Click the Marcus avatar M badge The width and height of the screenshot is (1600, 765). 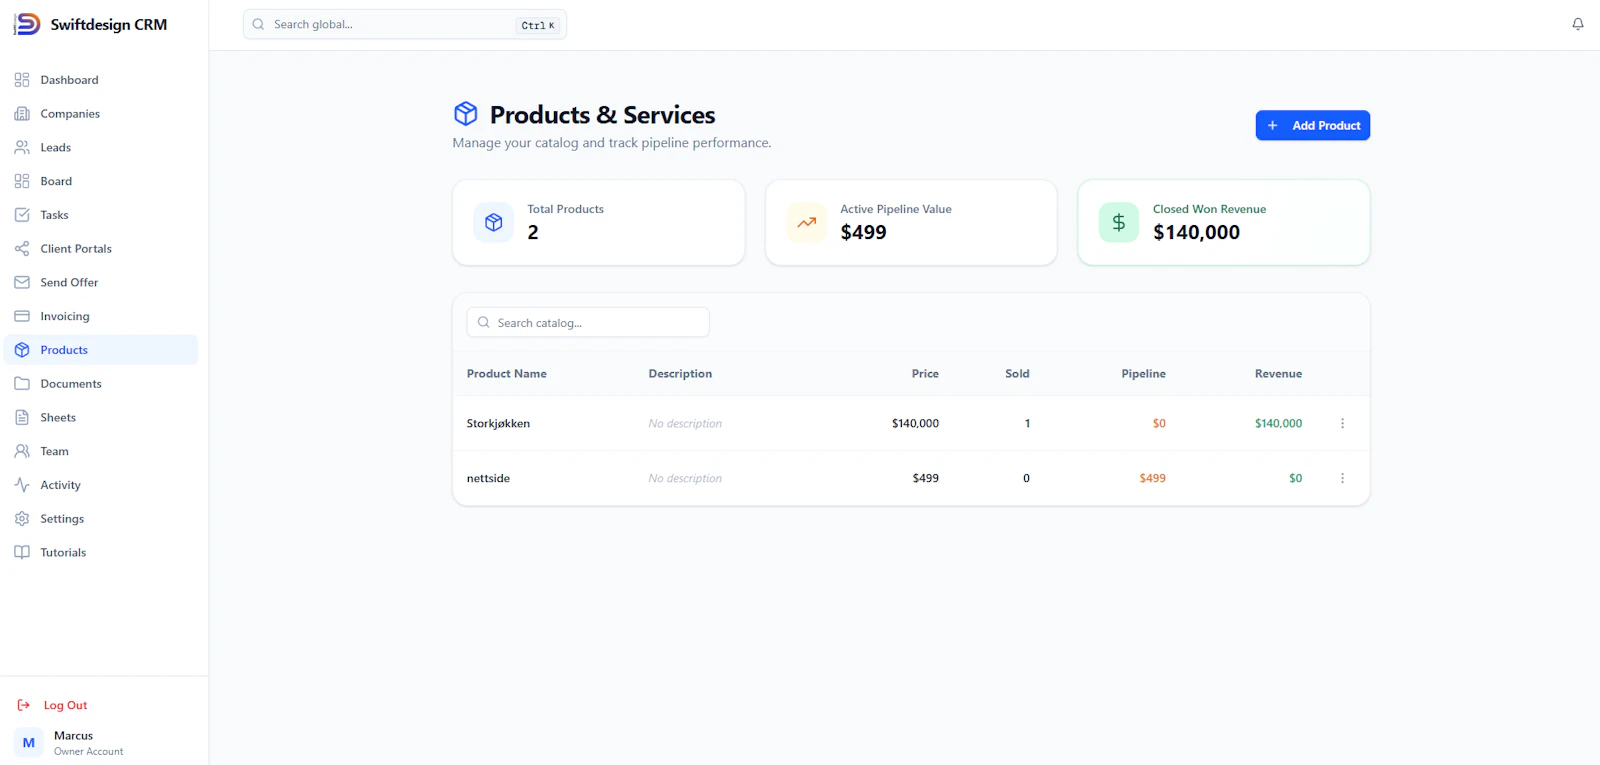click(x=29, y=743)
